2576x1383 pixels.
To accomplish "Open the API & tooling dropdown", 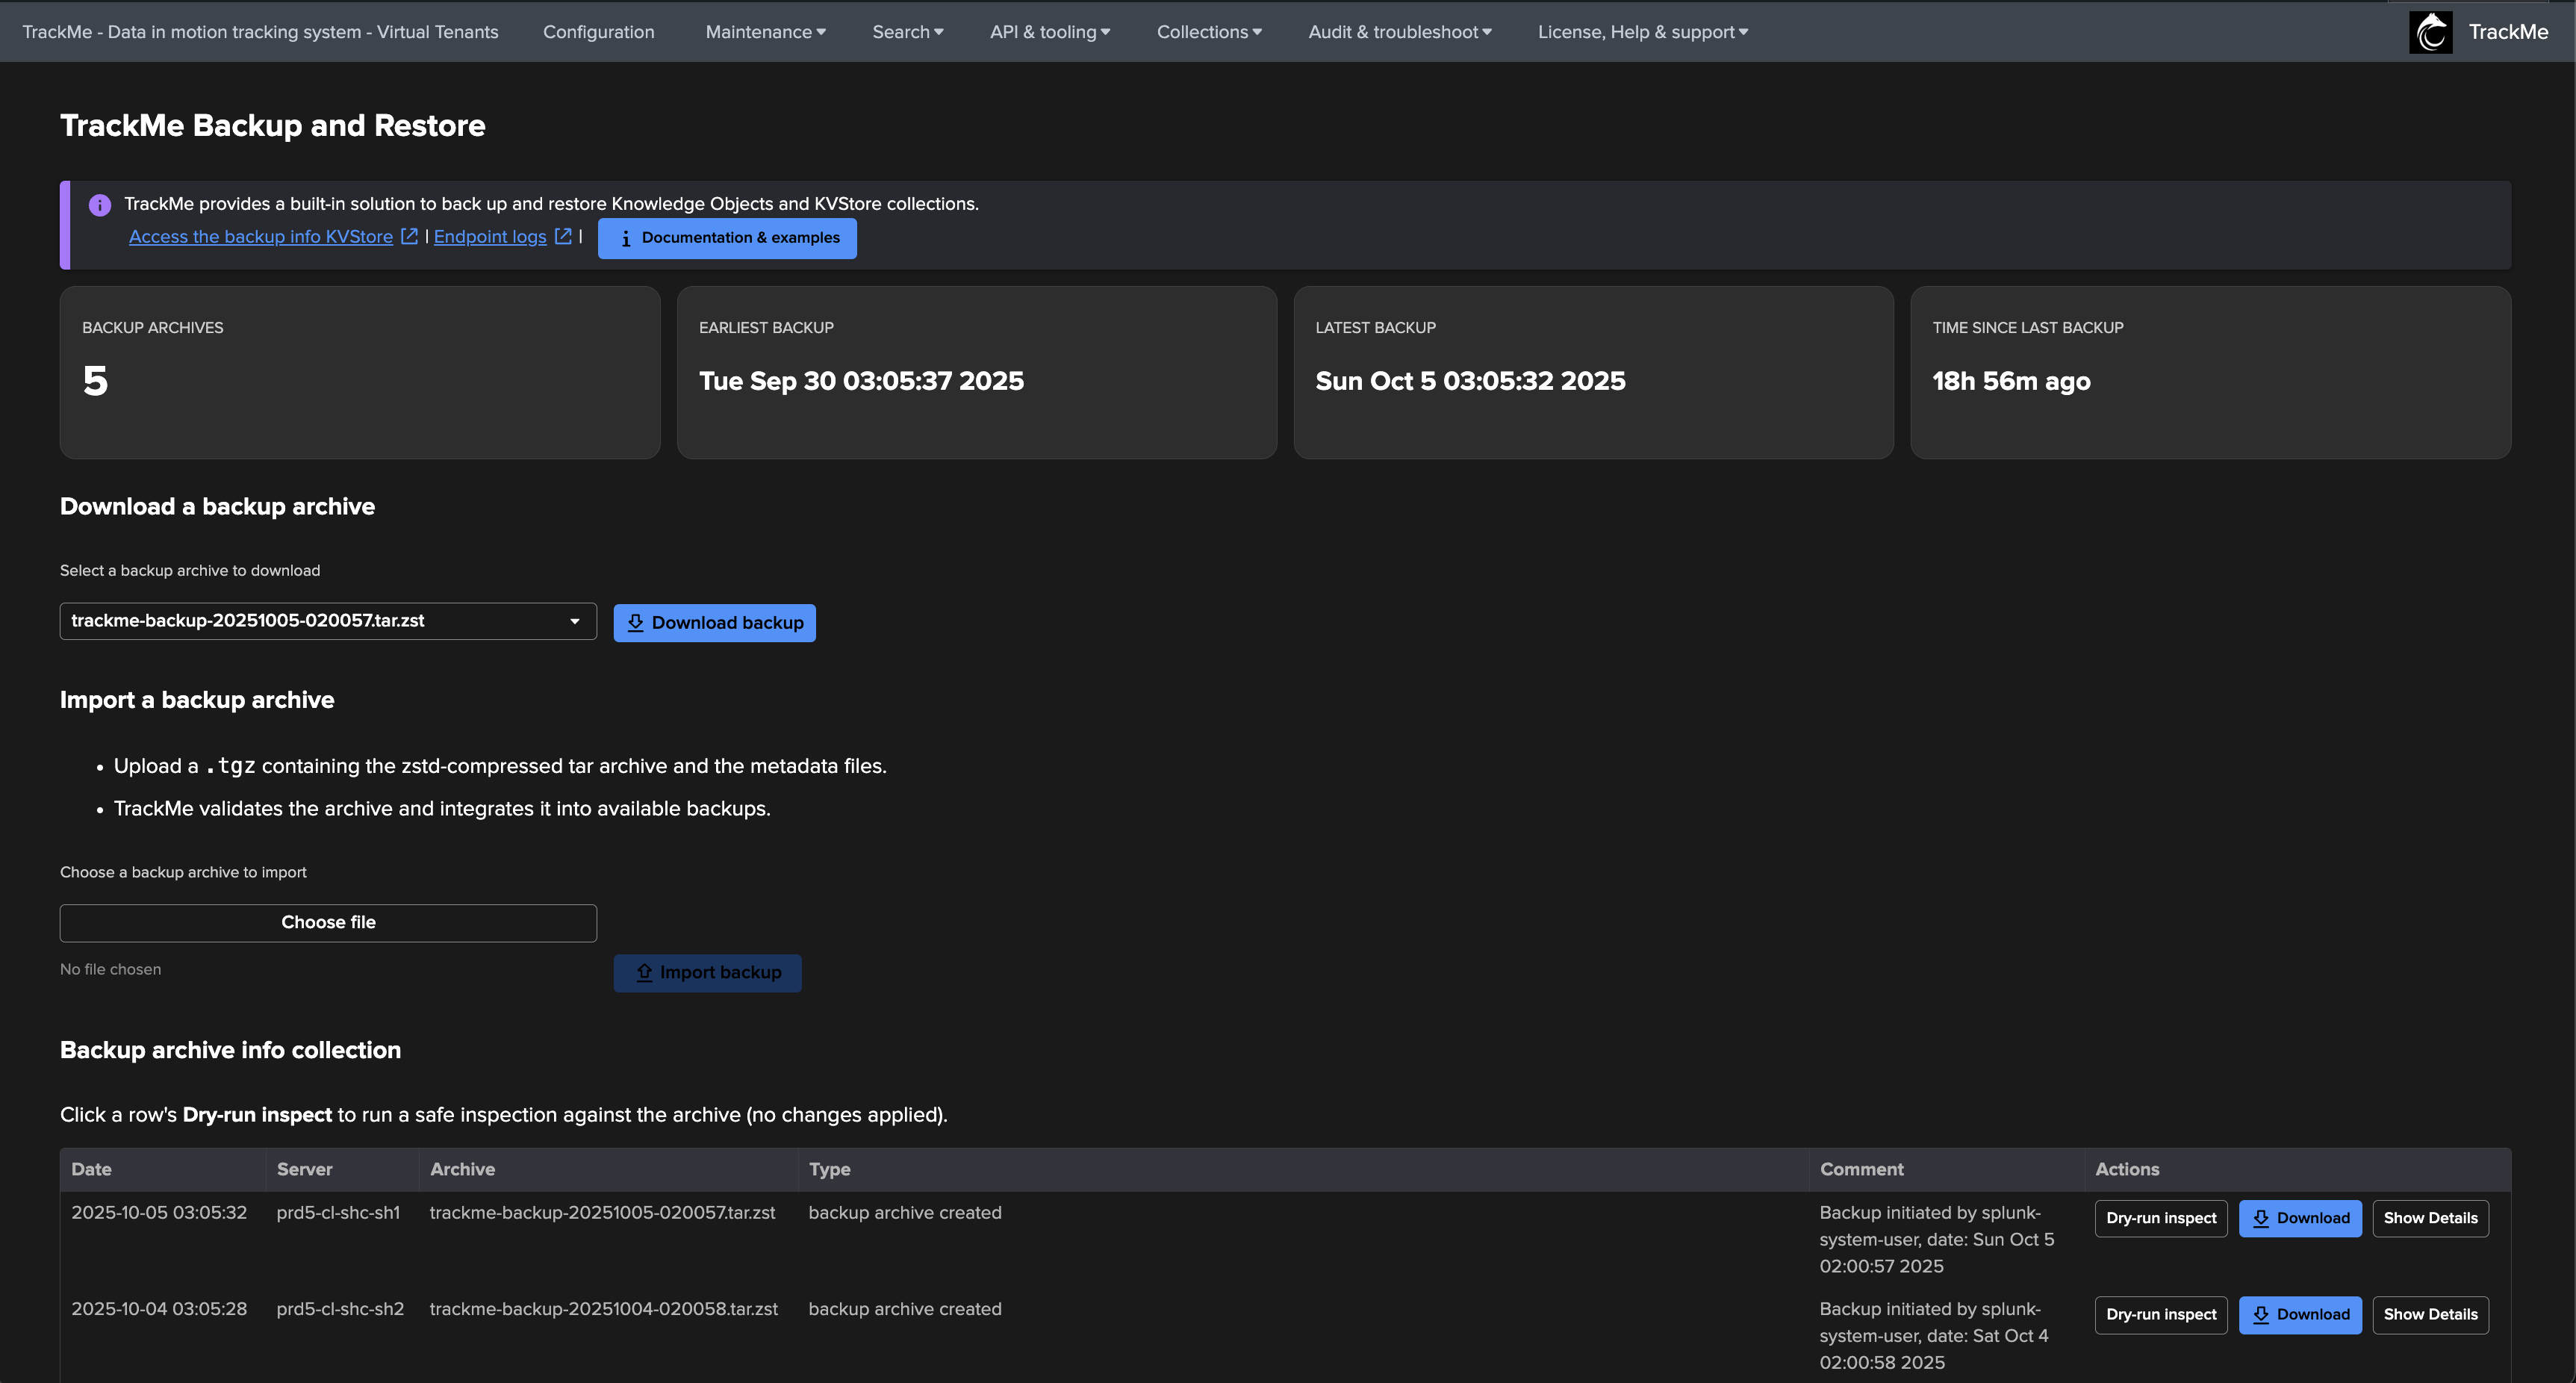I will pos(1049,32).
